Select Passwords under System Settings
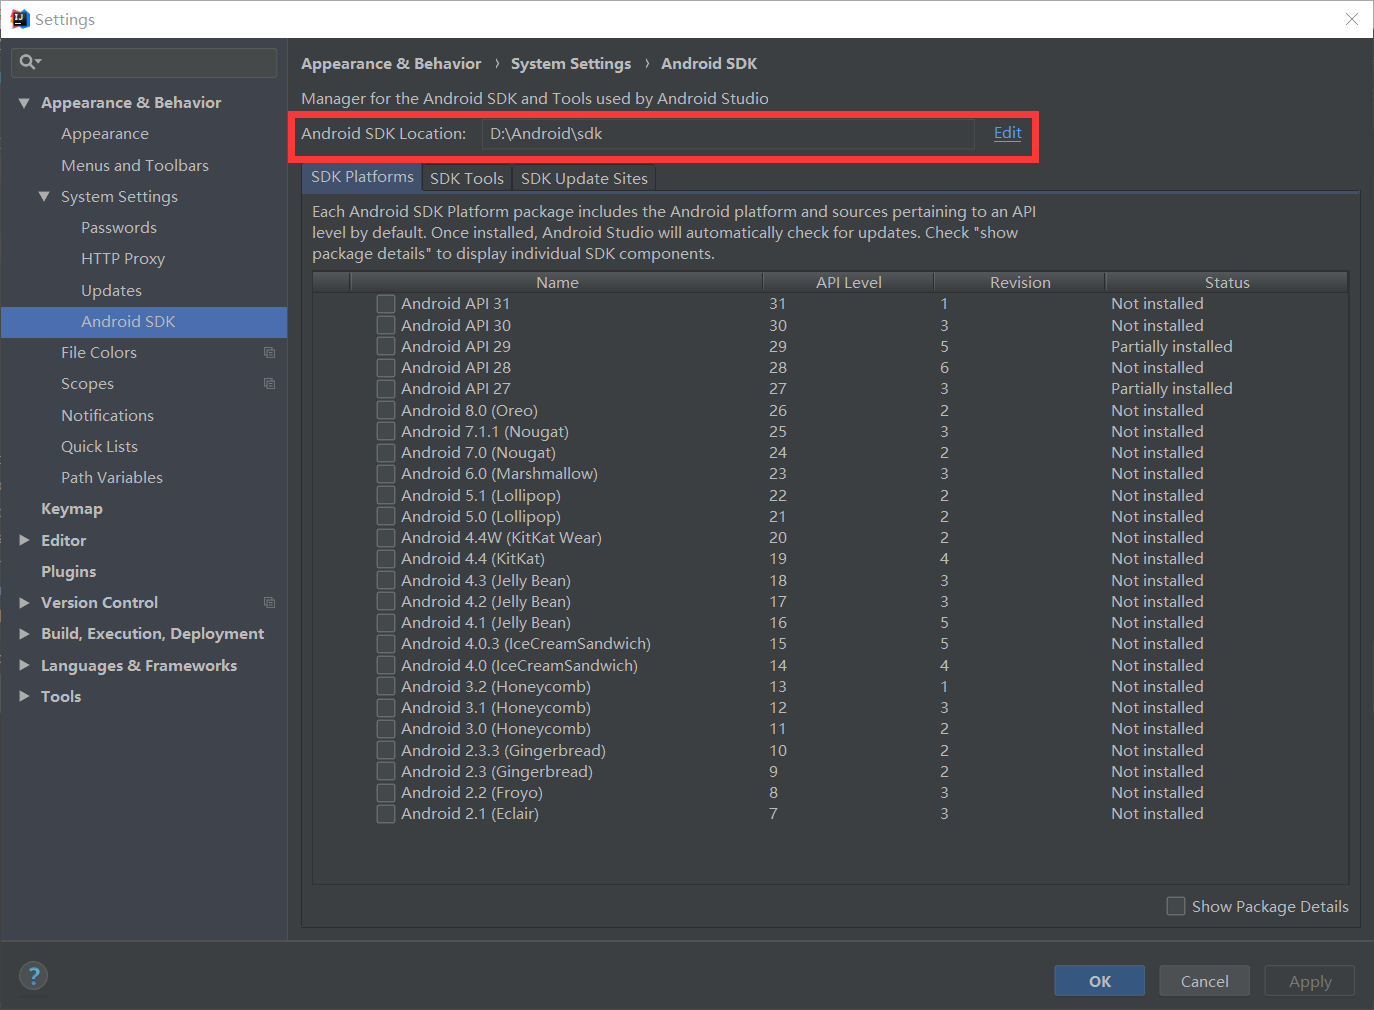The image size is (1374, 1010). 119,227
